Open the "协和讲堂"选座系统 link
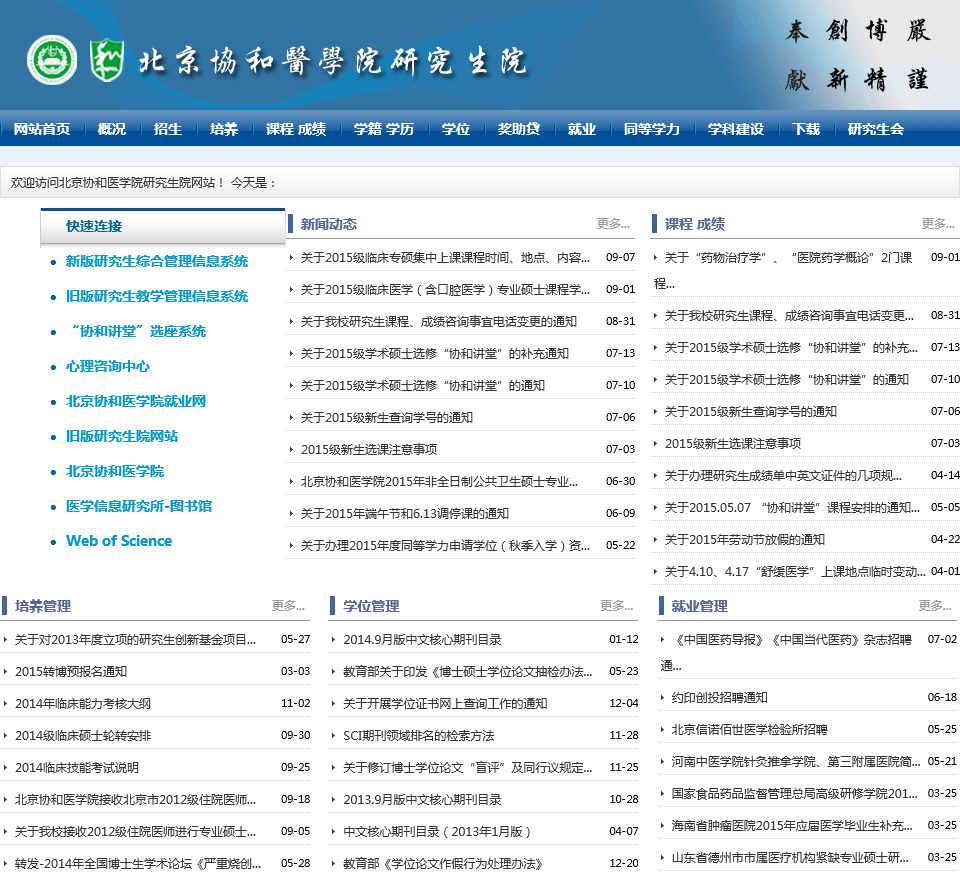Viewport: 960px width, 873px height. [136, 332]
